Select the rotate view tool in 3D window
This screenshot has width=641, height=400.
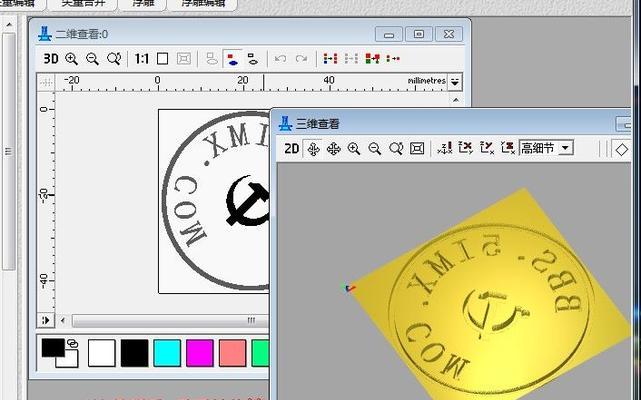click(313, 148)
